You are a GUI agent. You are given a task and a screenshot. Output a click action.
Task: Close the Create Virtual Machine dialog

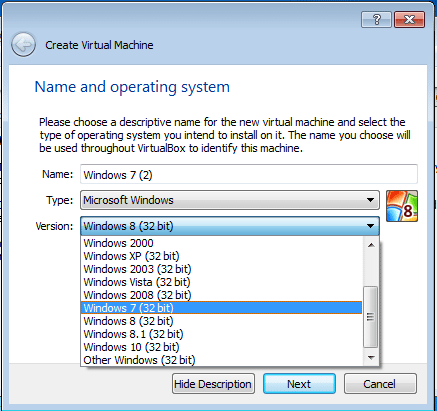(409, 20)
